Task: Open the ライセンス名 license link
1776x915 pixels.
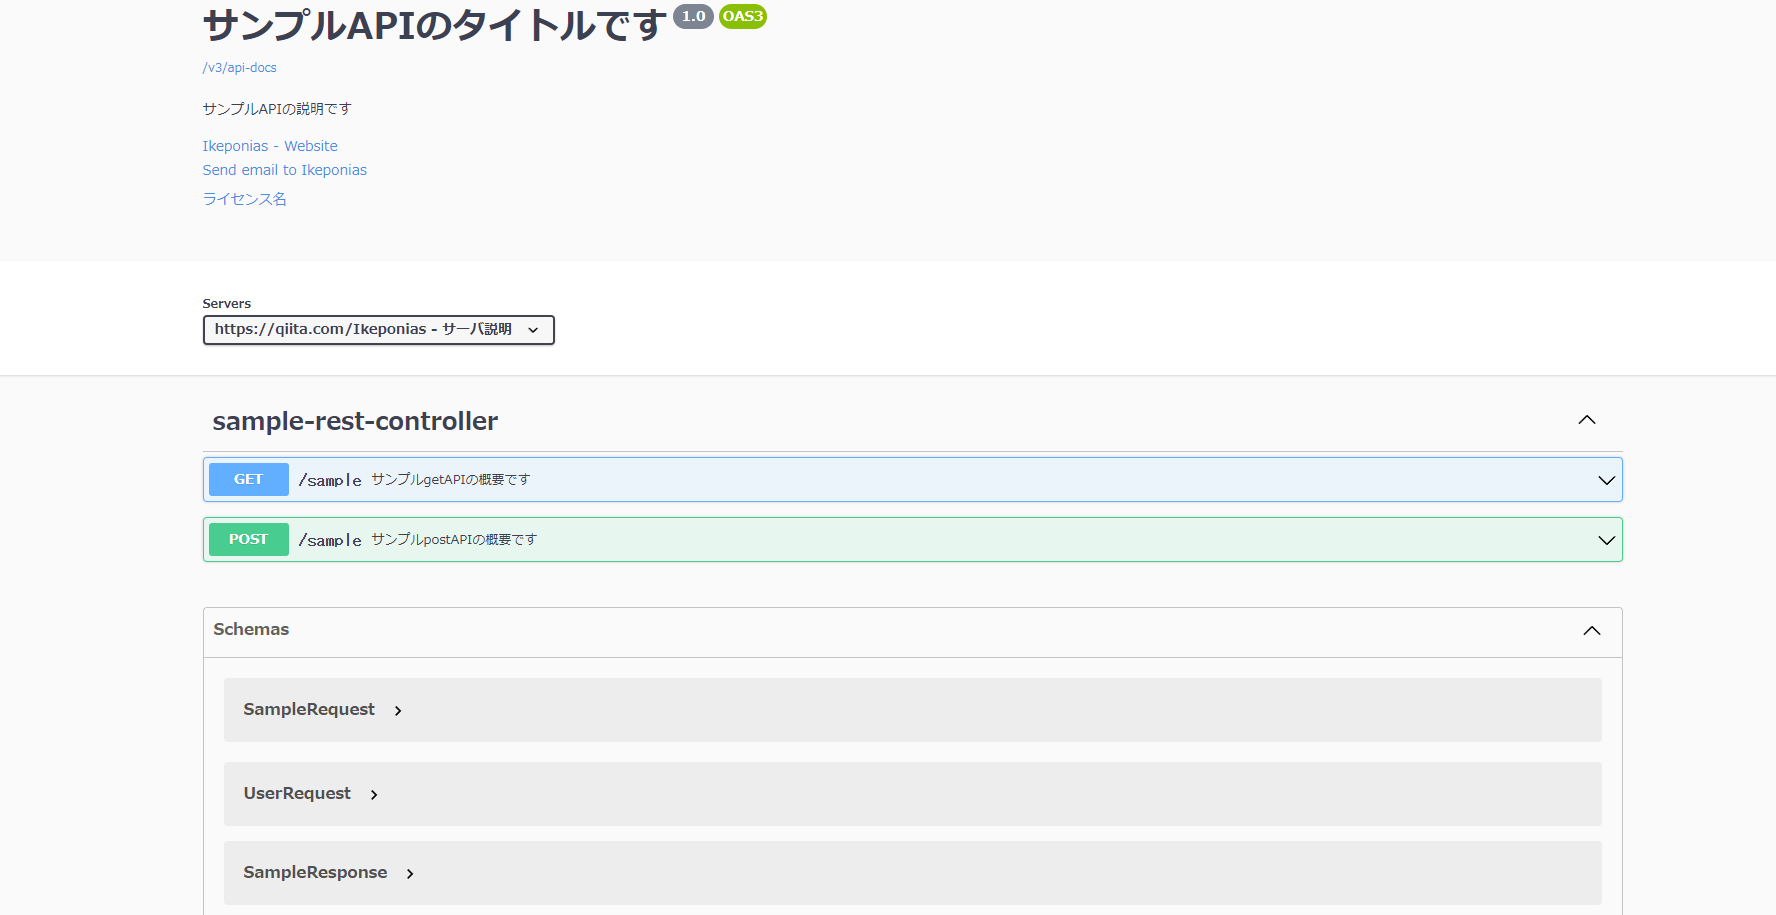Action: [x=244, y=199]
